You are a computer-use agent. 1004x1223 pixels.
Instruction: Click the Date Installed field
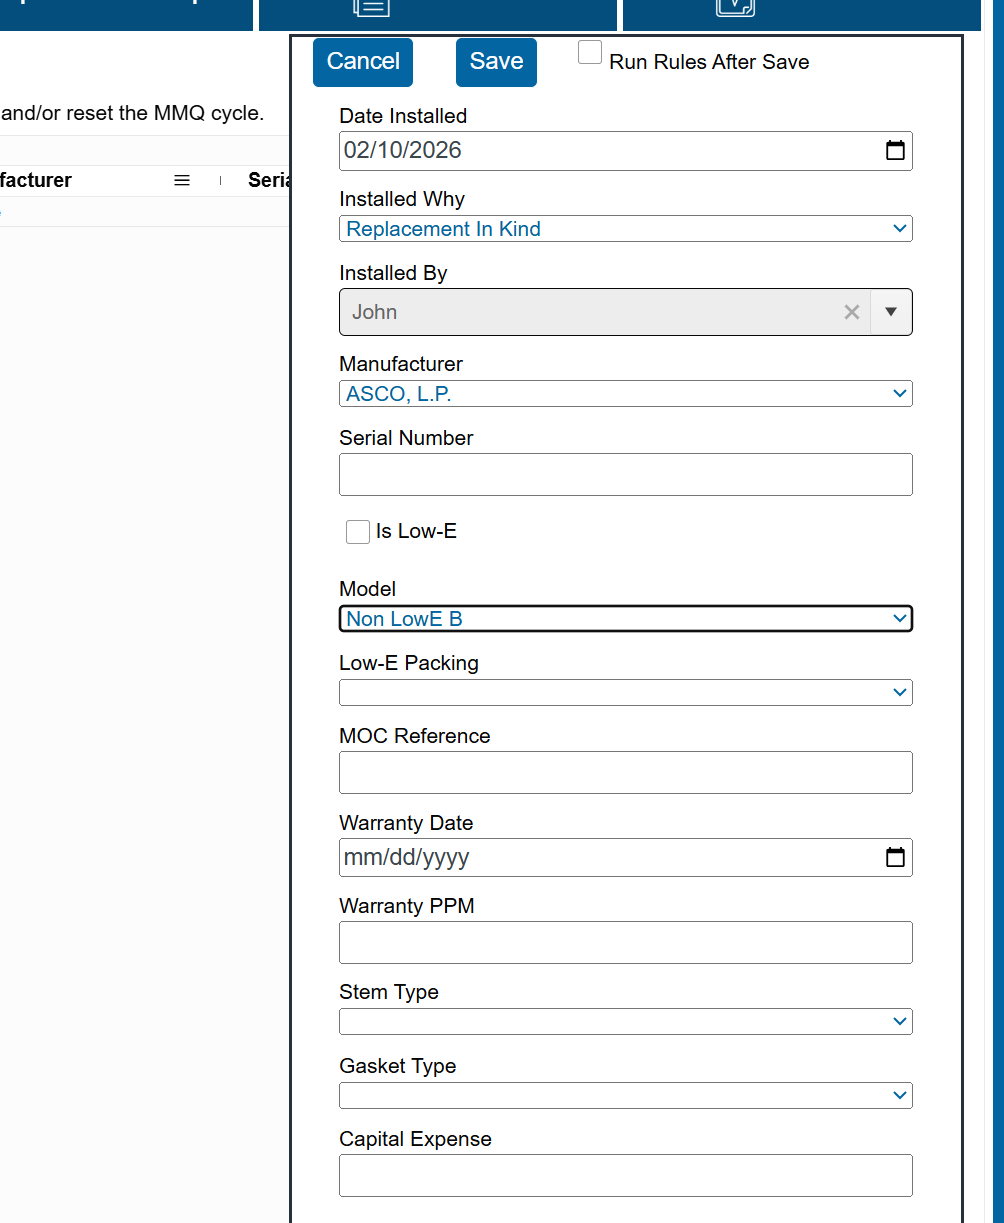tap(626, 151)
